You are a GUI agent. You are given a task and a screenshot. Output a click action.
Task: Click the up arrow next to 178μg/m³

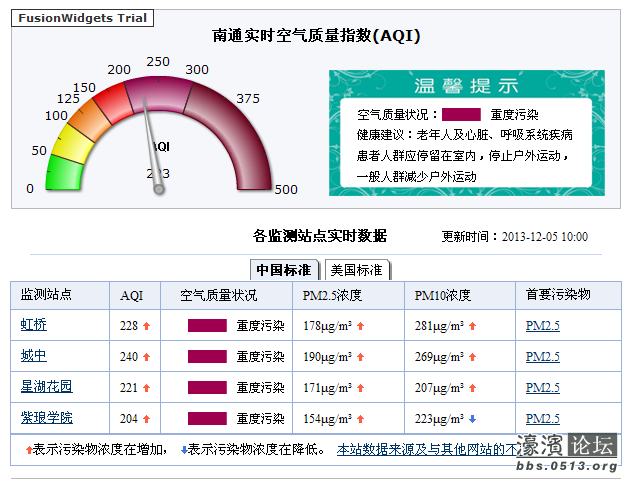click(x=361, y=326)
